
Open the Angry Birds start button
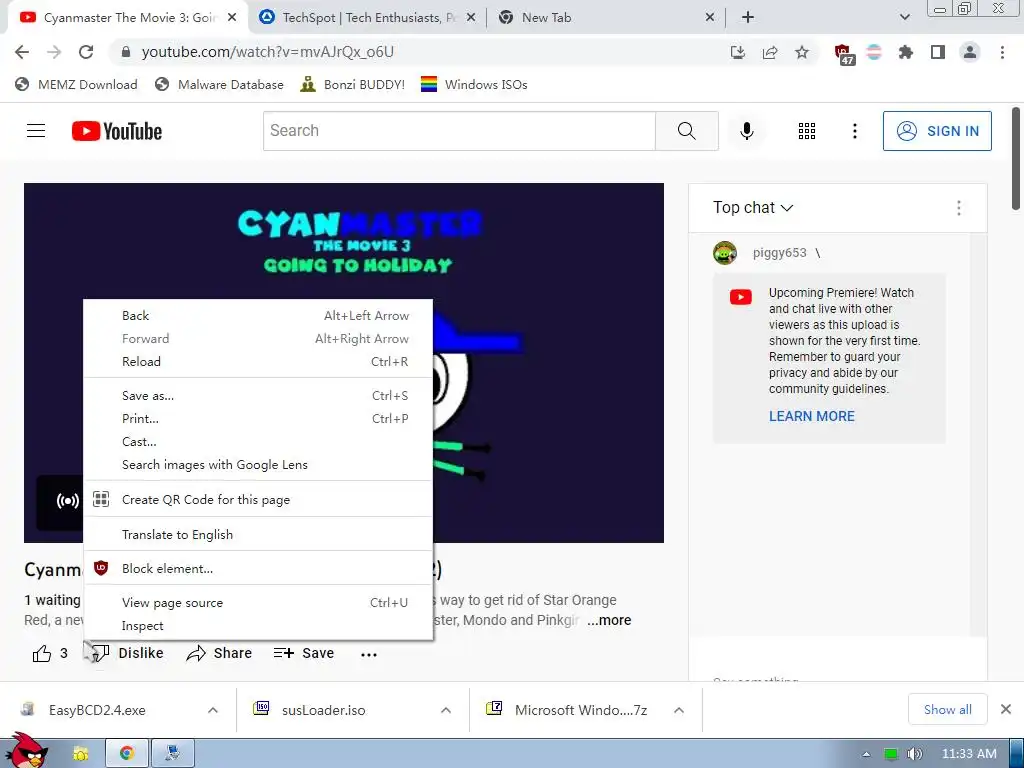click(26, 751)
